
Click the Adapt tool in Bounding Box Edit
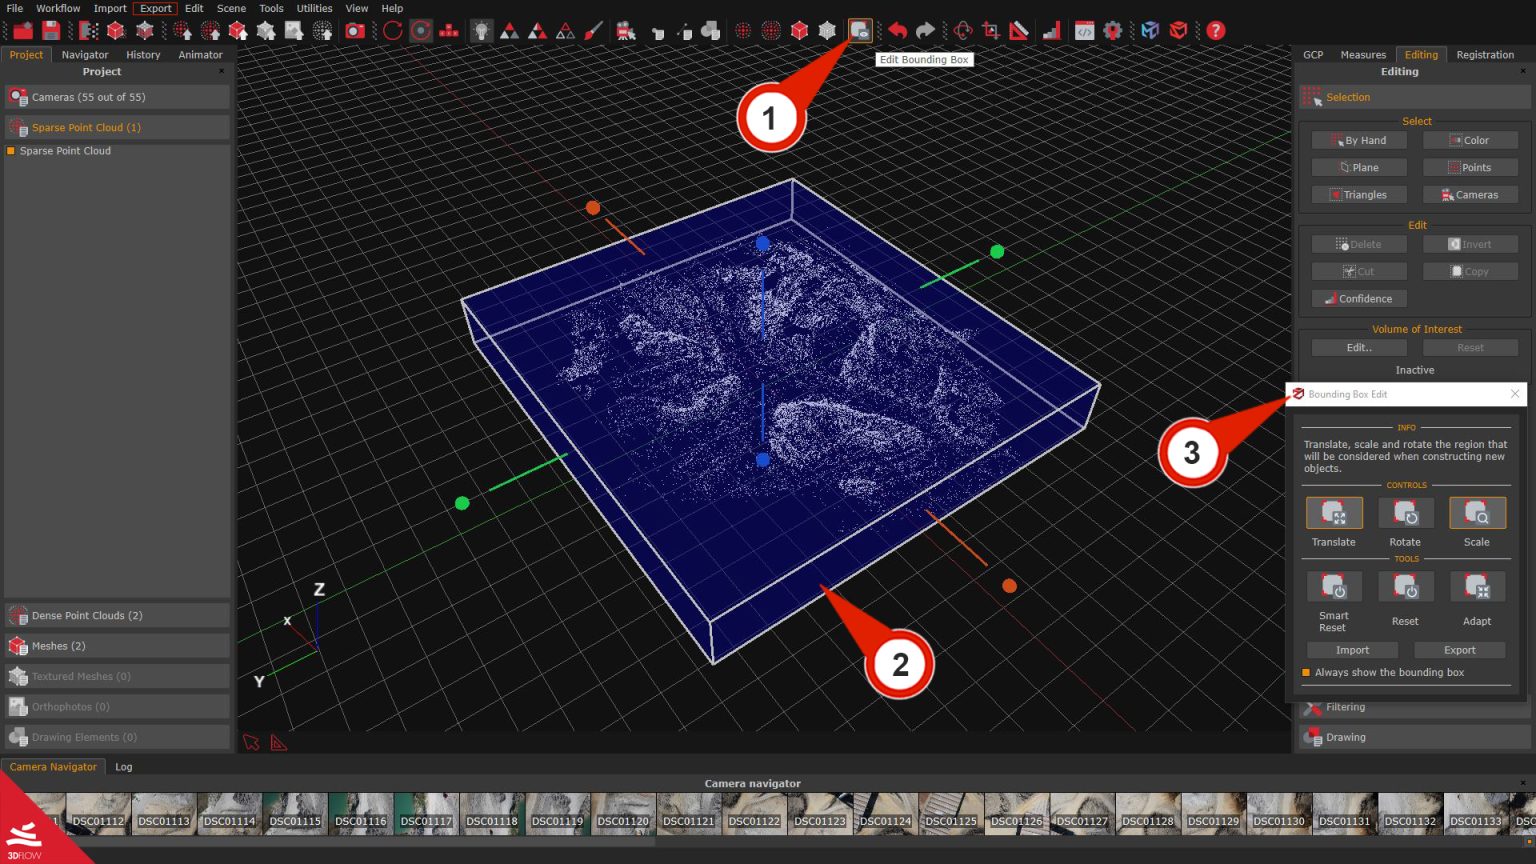1477,586
